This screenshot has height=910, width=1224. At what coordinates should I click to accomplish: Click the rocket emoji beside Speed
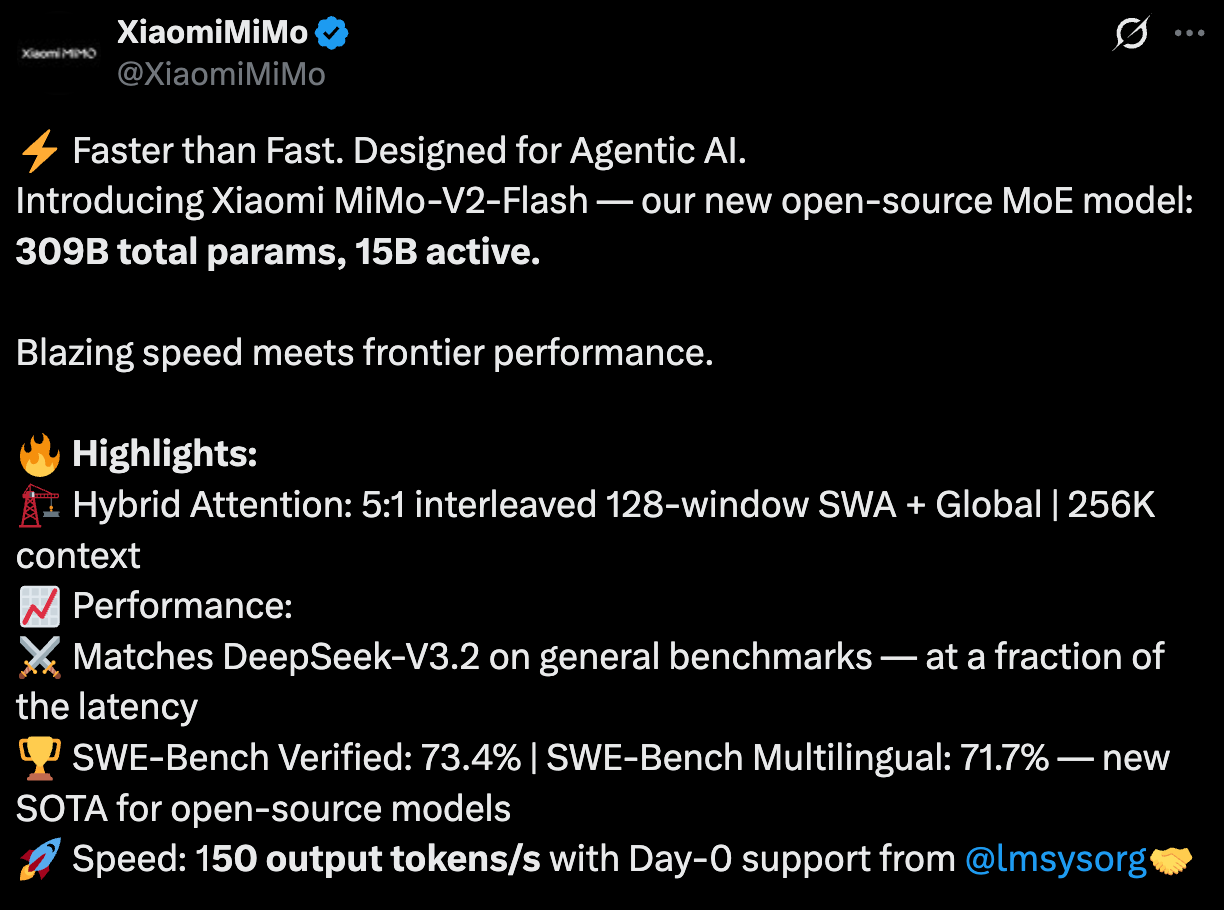(39, 860)
